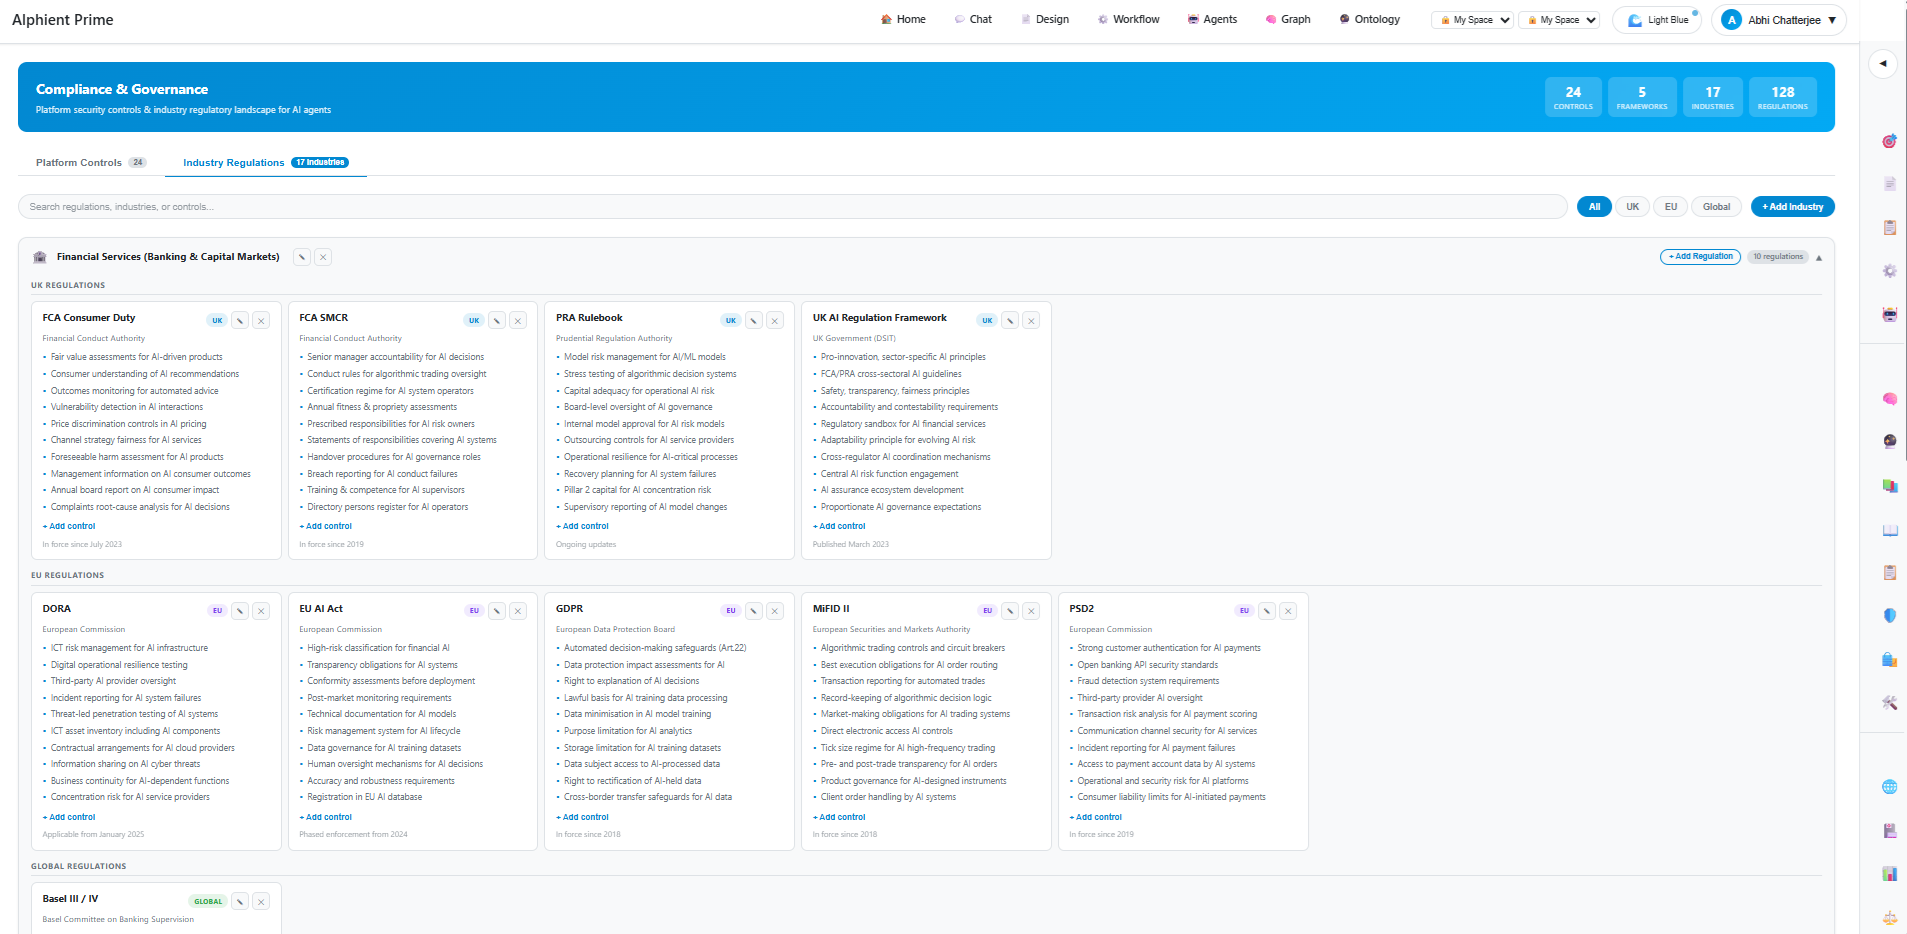Select the Industry Regulations tab

click(x=266, y=163)
